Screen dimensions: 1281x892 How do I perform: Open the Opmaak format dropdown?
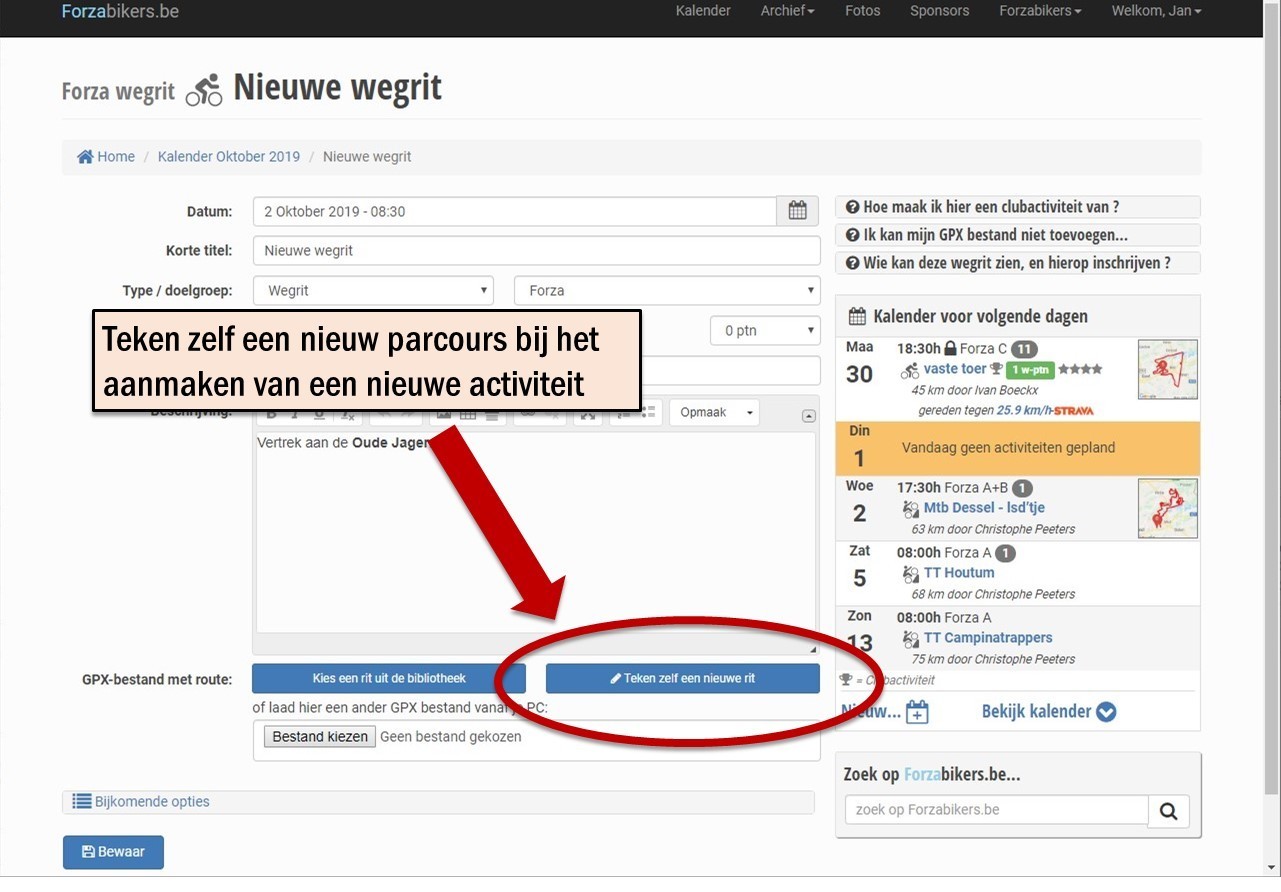pos(714,412)
